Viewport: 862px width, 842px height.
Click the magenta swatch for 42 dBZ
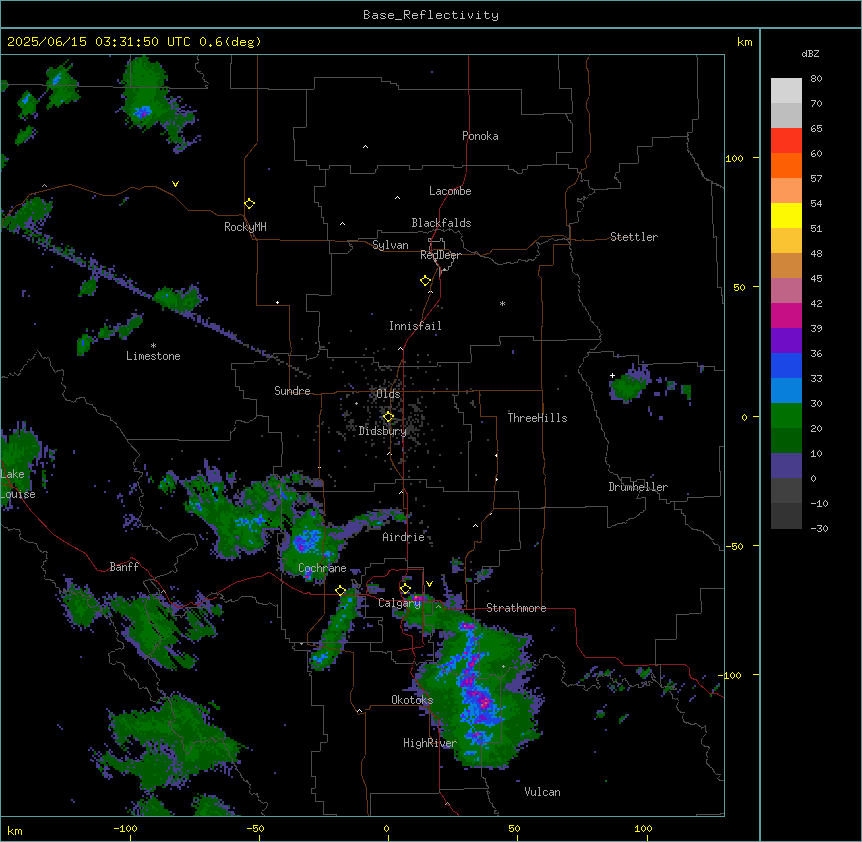[786, 315]
